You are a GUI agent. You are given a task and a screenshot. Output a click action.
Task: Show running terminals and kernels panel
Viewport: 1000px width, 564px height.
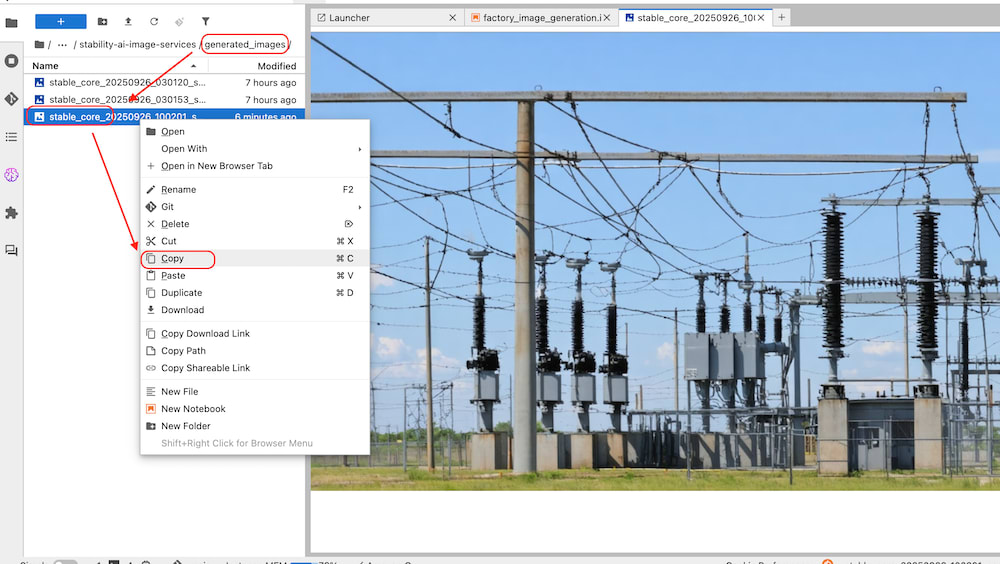click(x=11, y=61)
